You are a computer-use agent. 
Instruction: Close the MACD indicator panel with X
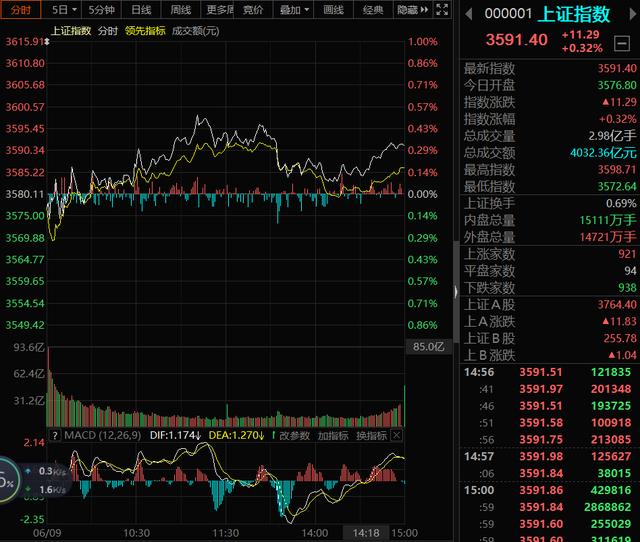coord(398,435)
